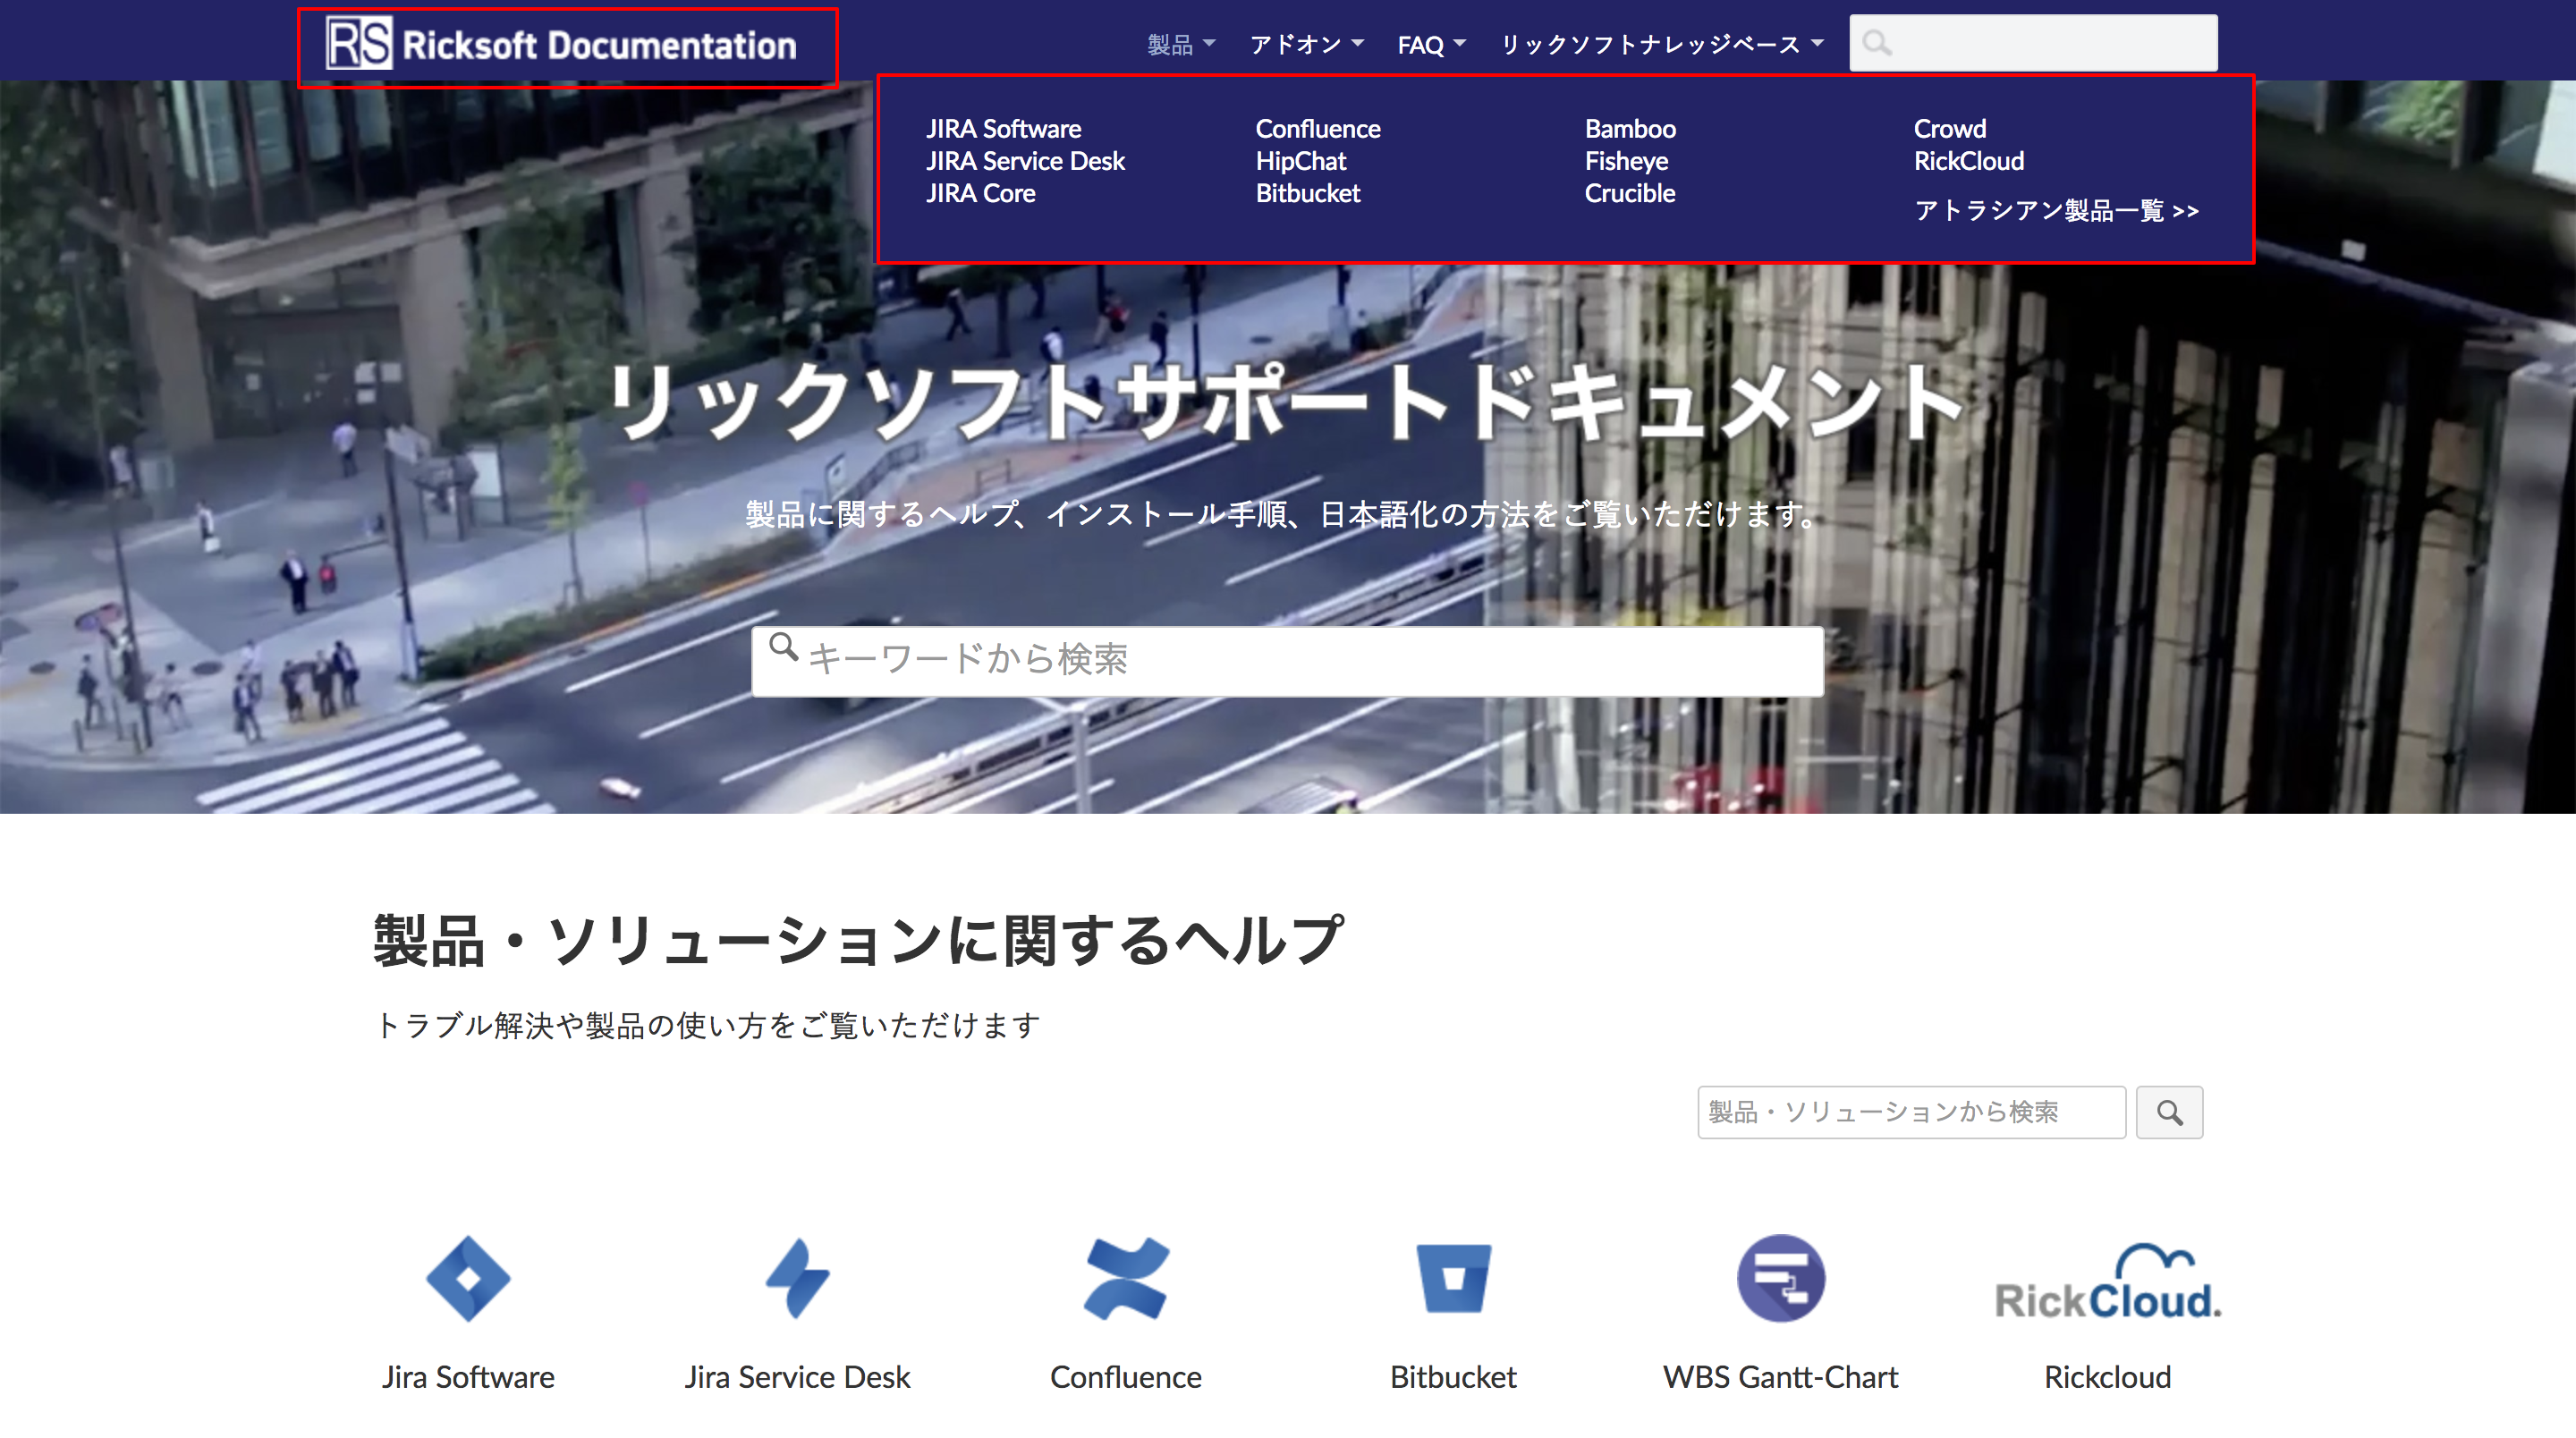The width and height of the screenshot is (2576, 1438).
Task: Select Crowd in the products menu
Action: (1950, 129)
